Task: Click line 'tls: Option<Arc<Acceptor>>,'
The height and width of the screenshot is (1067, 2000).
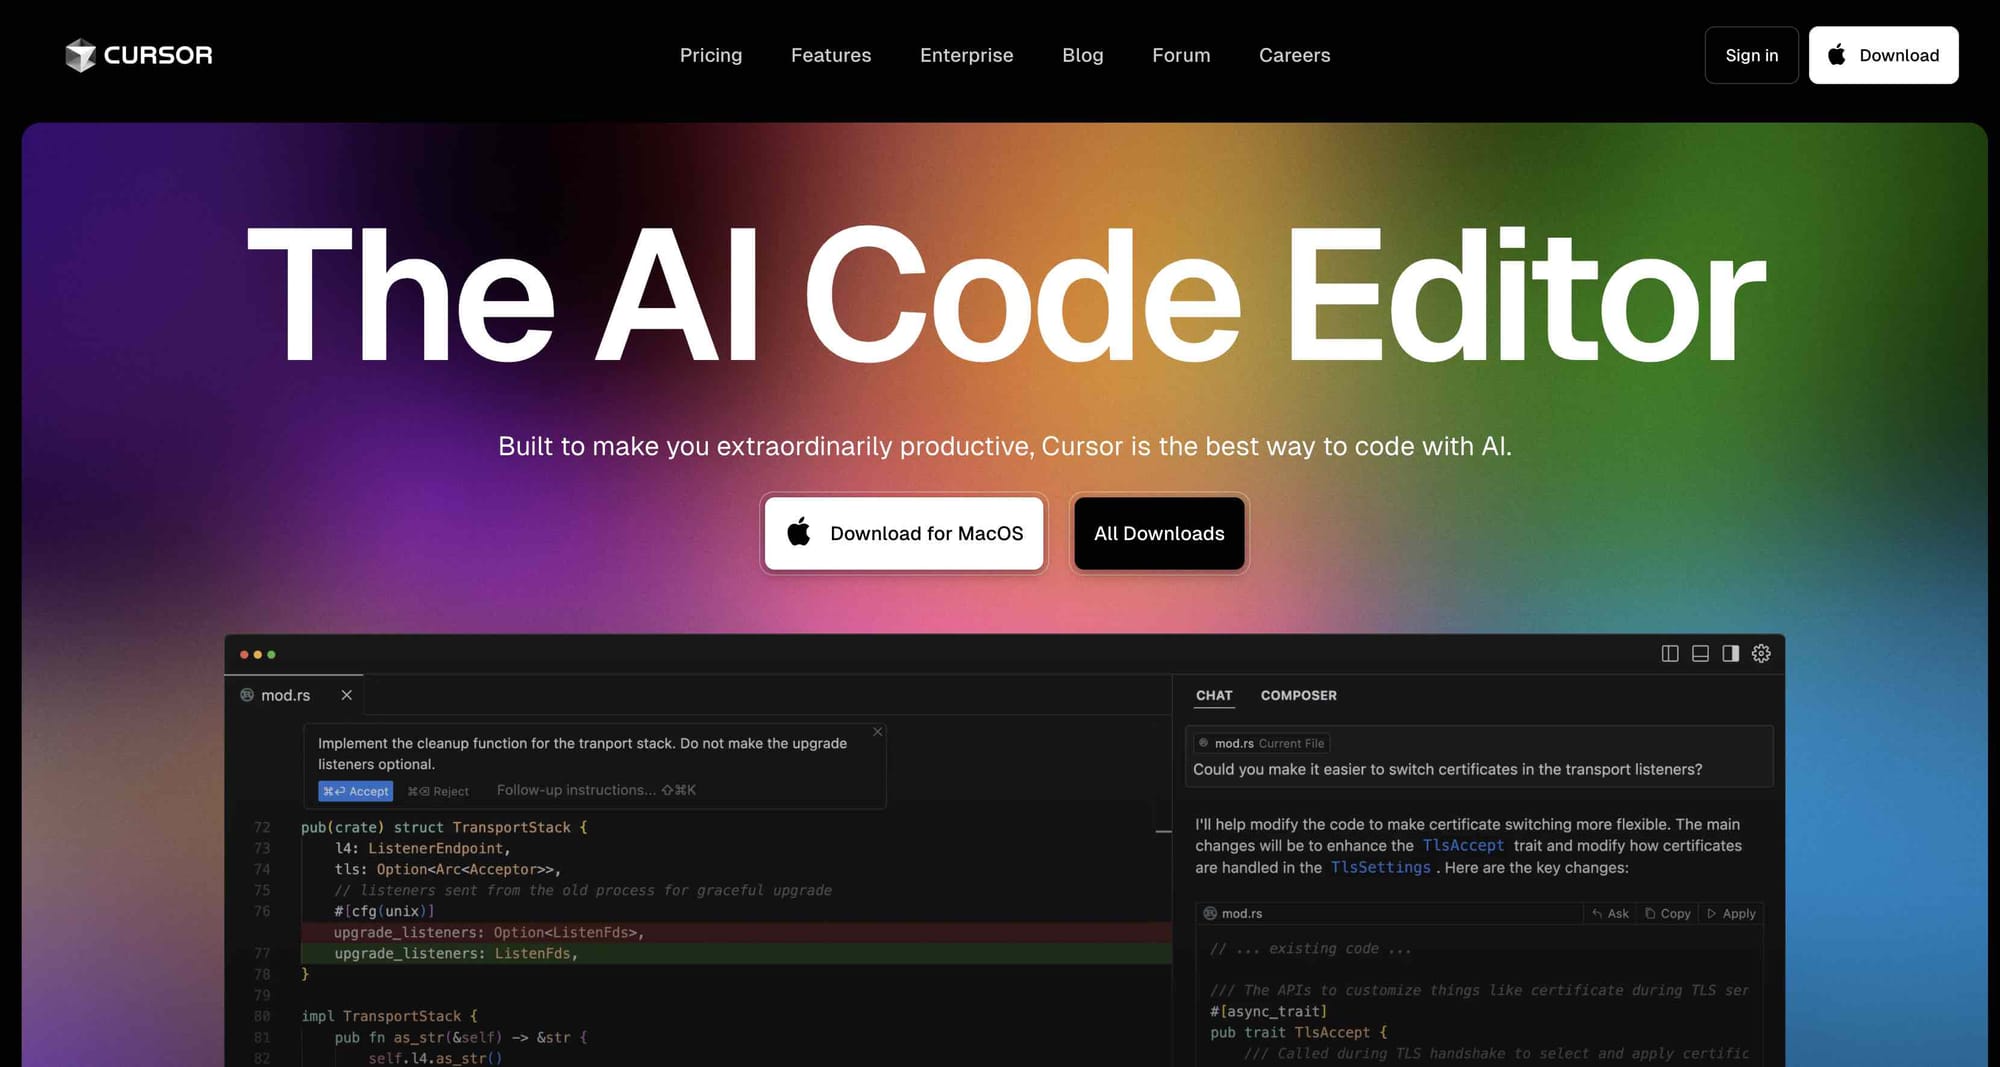Action: click(x=448, y=869)
